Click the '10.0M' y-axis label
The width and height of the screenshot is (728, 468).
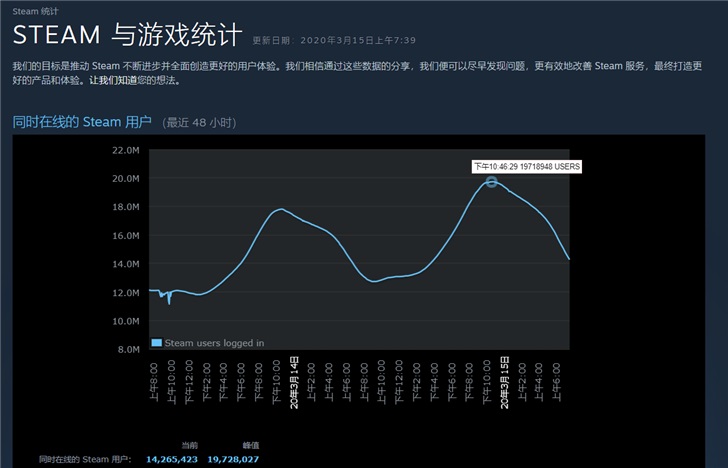click(x=125, y=321)
